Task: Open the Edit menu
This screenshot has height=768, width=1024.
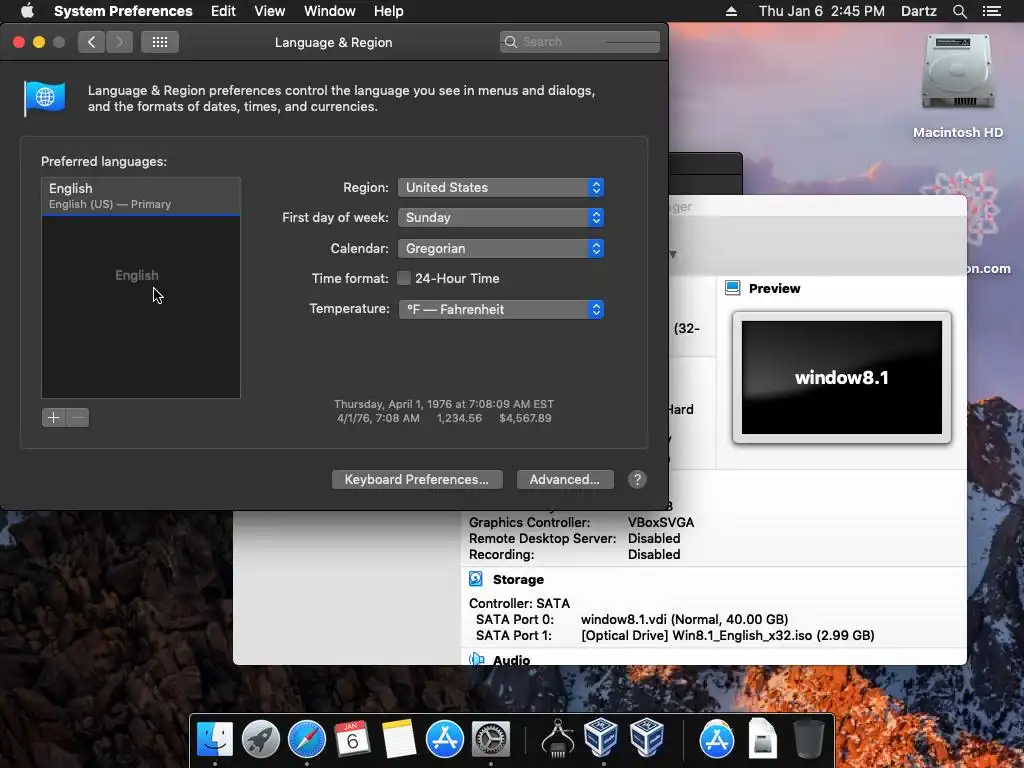Action: tap(223, 11)
